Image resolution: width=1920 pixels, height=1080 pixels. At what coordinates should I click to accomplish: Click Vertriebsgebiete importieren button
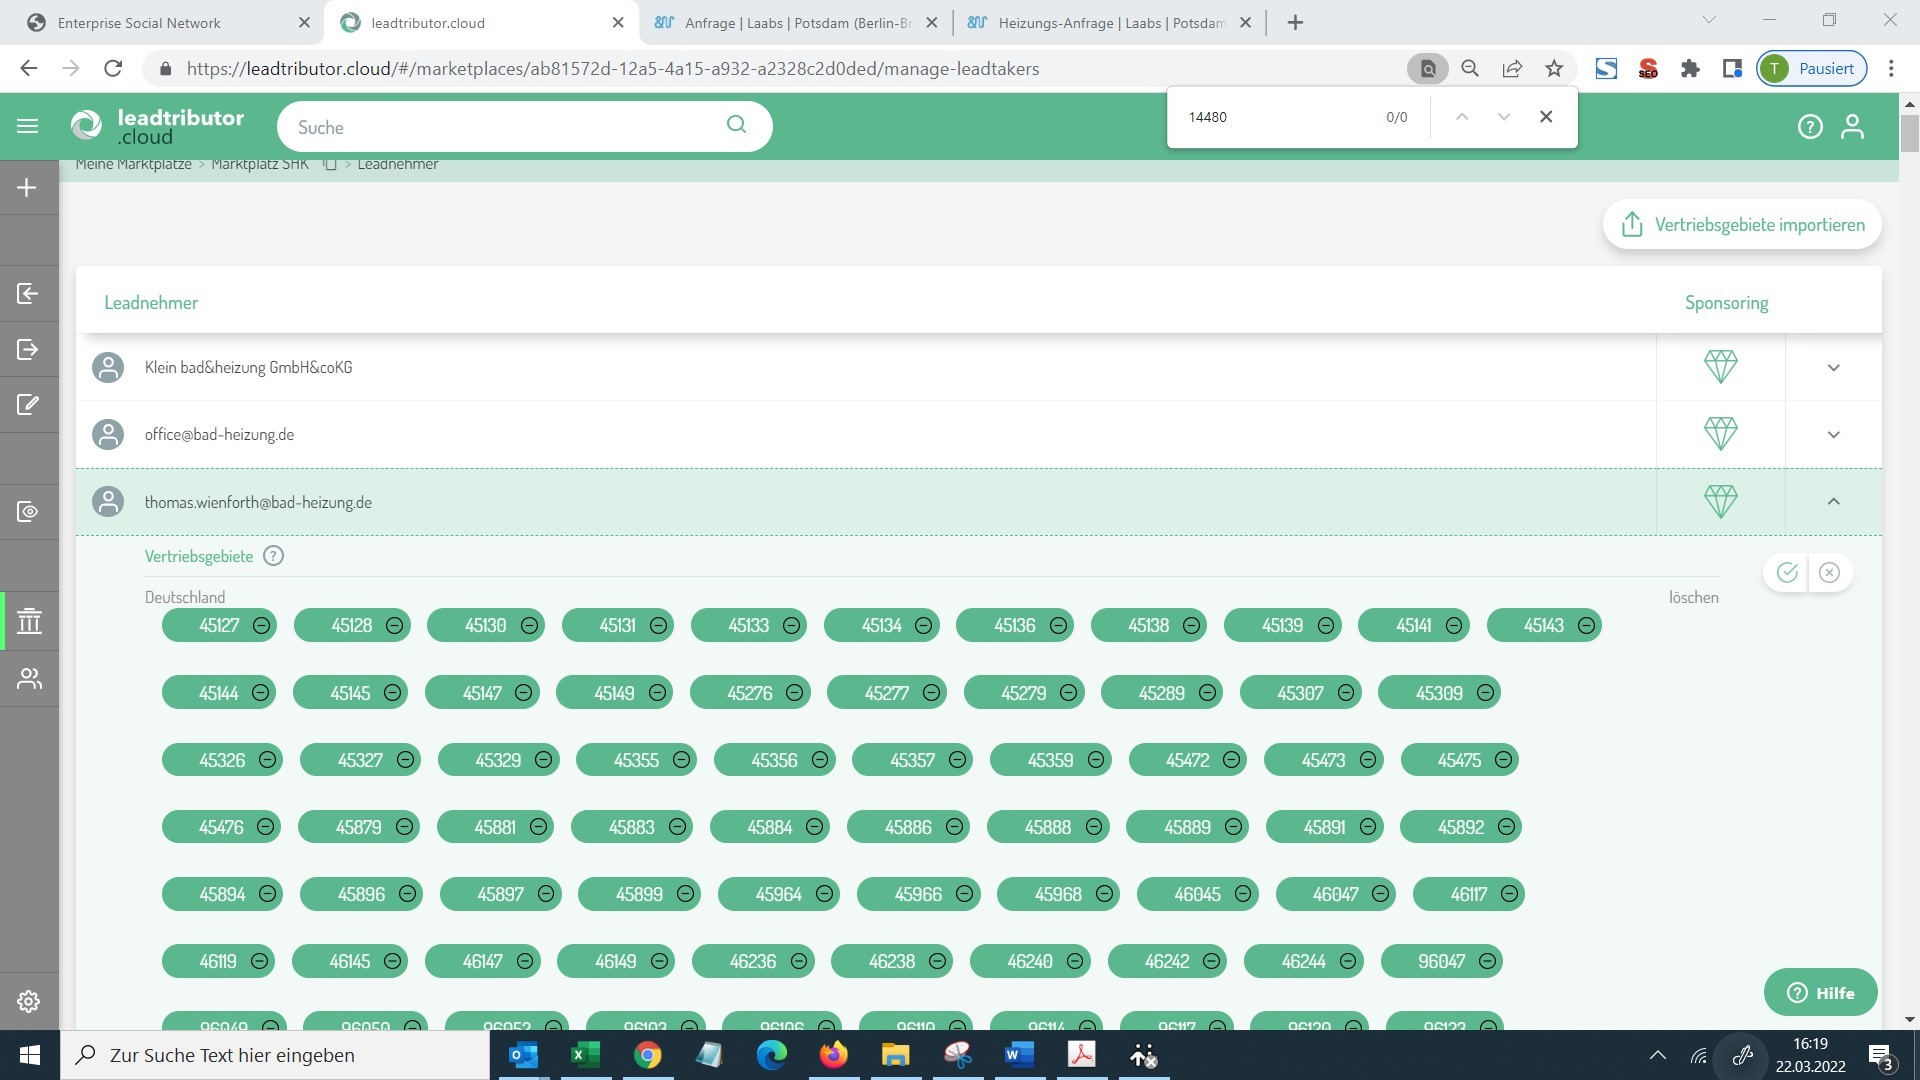[1741, 224]
